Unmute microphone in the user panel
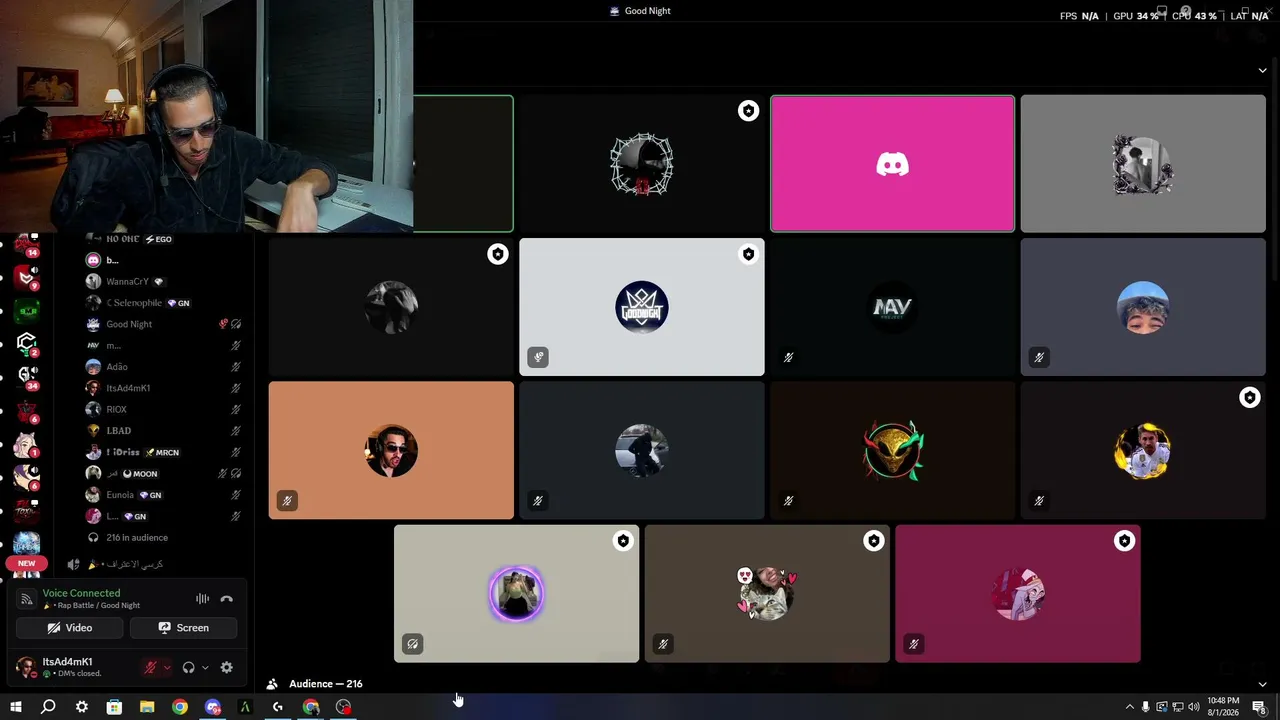The image size is (1280, 720). (151, 667)
